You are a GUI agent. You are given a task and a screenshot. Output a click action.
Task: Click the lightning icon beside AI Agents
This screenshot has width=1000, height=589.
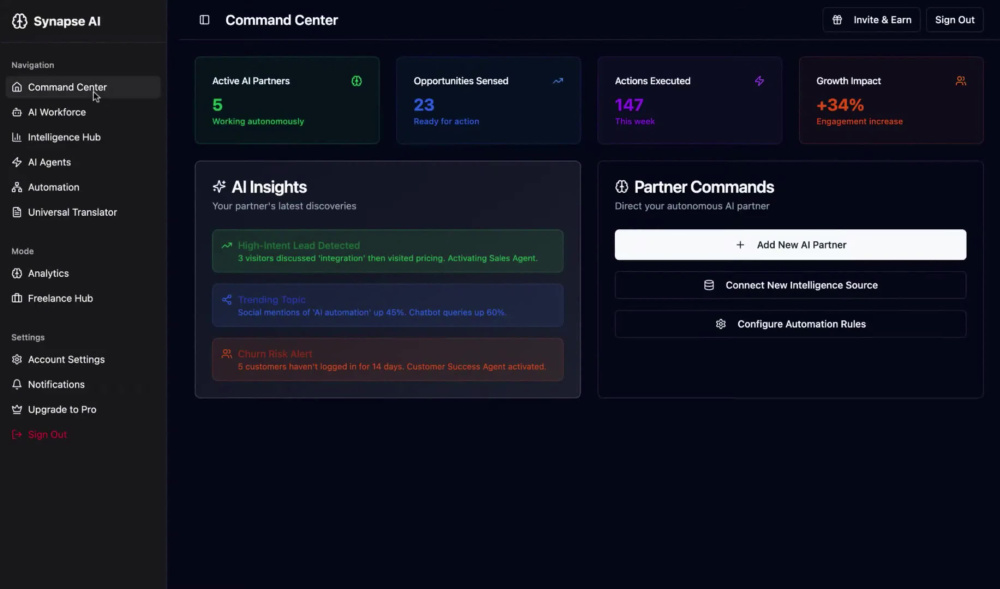pyautogui.click(x=17, y=162)
